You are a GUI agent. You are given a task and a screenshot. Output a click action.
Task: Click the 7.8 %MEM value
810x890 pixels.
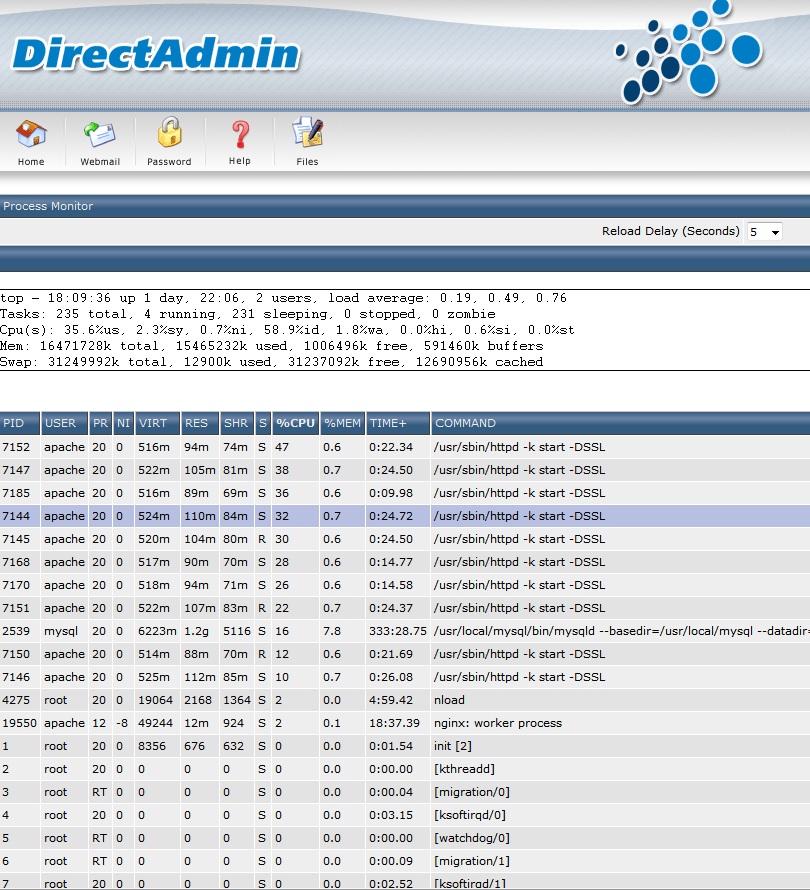click(332, 631)
